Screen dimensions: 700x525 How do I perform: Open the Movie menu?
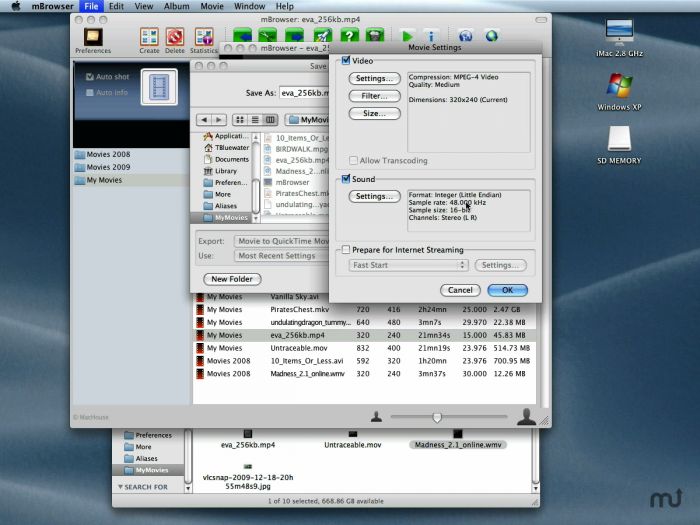pos(212,6)
